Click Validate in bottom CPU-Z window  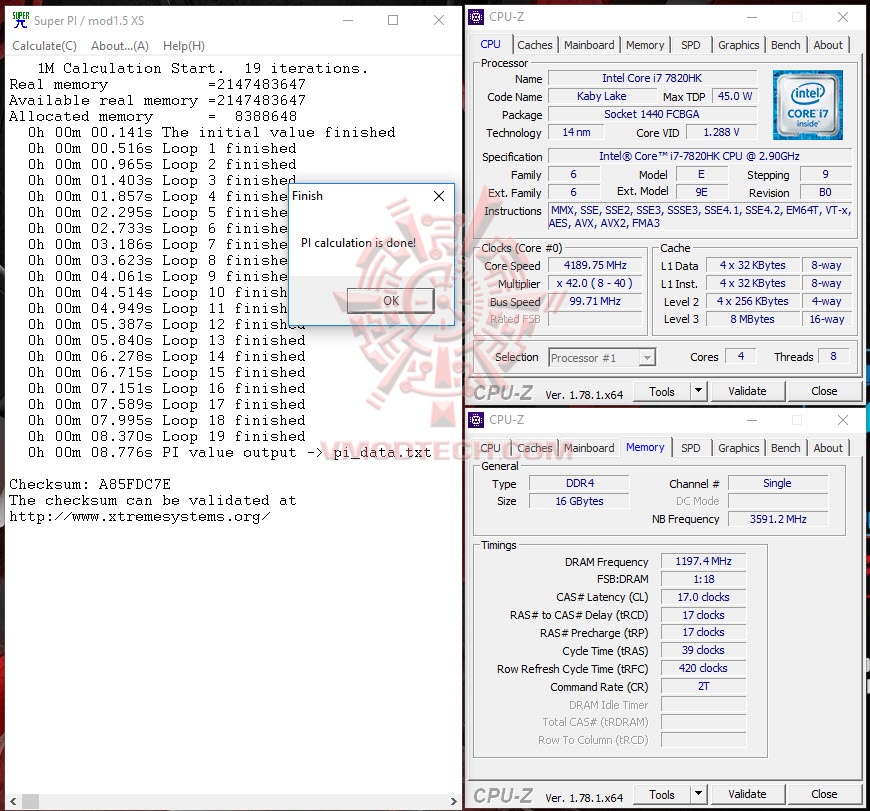[x=747, y=794]
